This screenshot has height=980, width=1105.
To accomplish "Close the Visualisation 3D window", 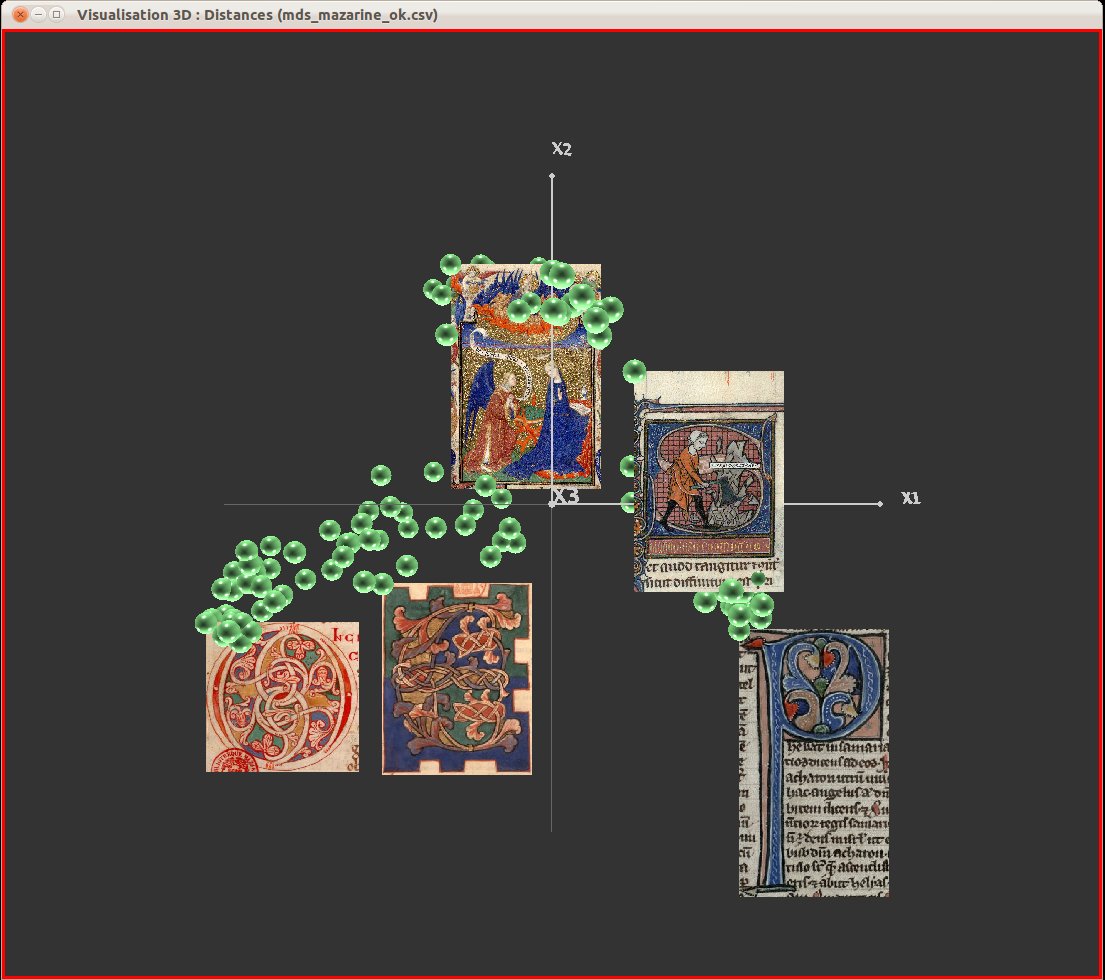I will coord(20,14).
